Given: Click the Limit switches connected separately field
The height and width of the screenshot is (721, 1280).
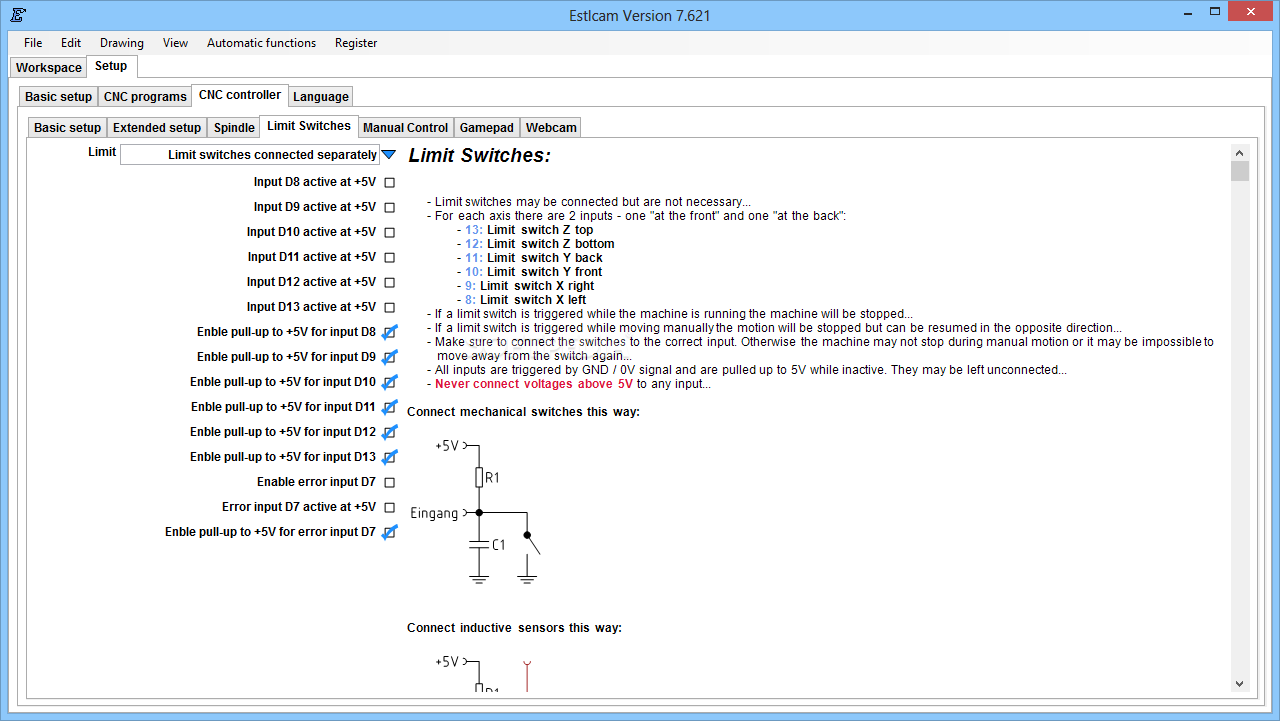Looking at the screenshot, I should coord(250,155).
